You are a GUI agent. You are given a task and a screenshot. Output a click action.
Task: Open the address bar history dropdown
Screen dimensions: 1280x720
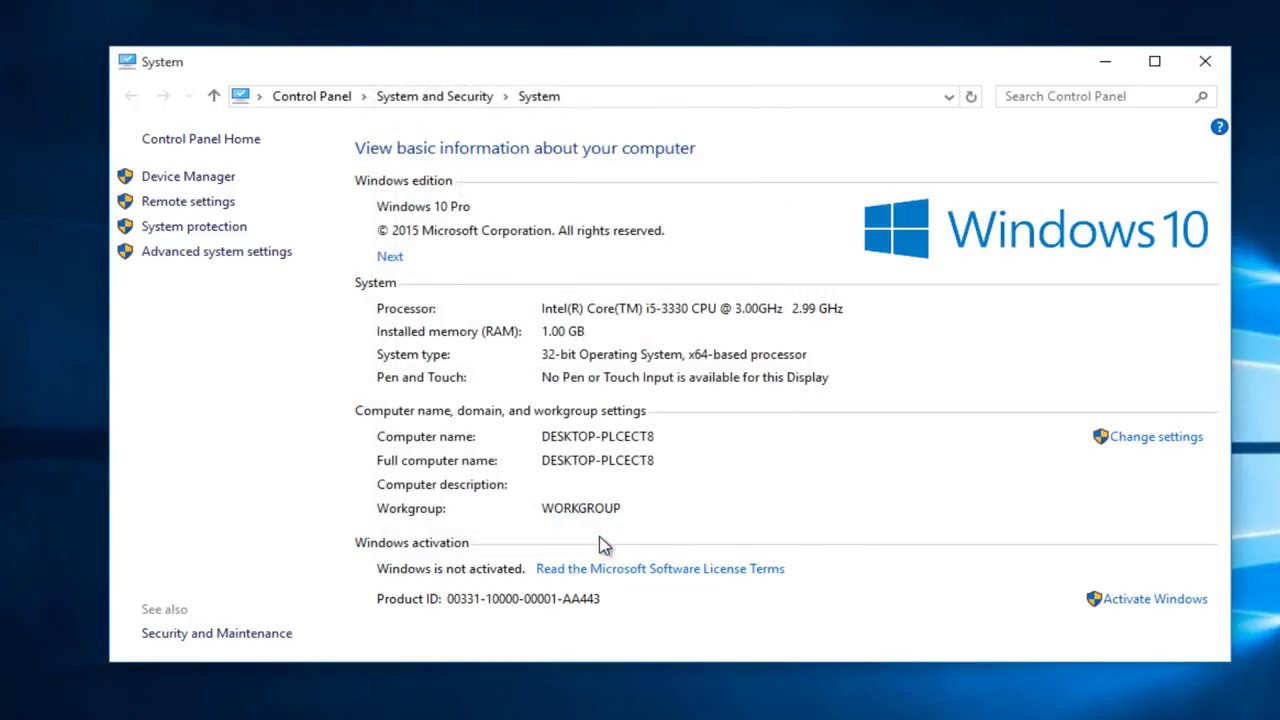[x=949, y=97]
